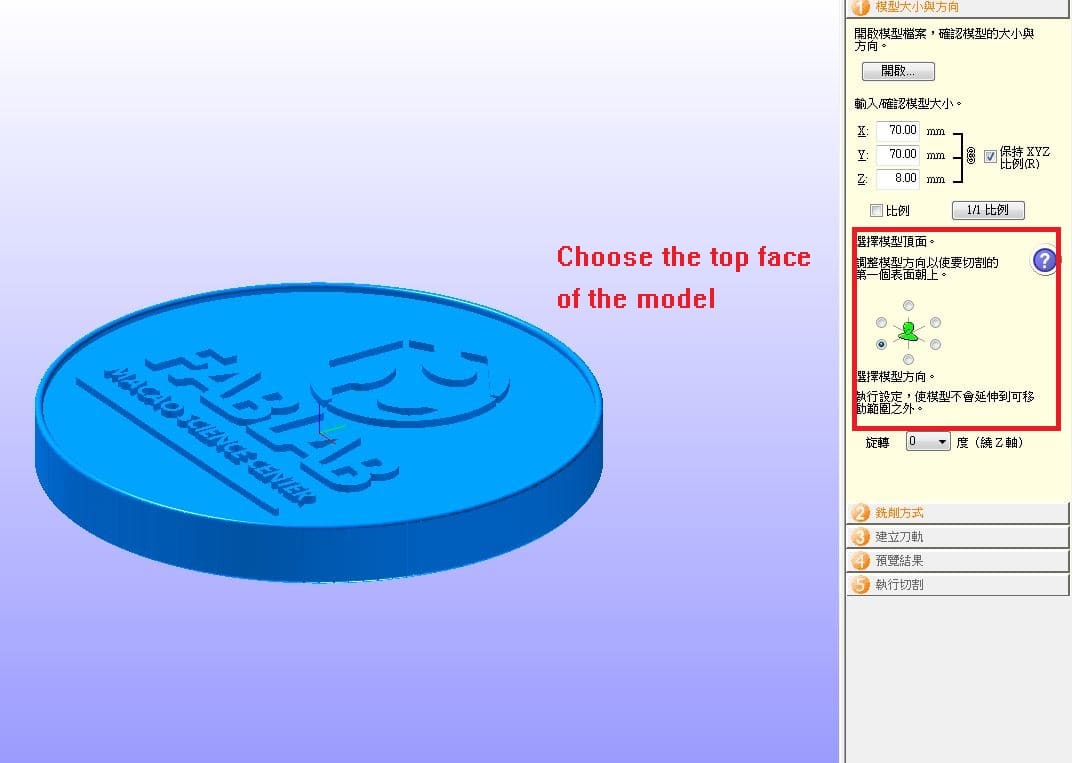Image resolution: width=1072 pixels, height=763 pixels.
Task: Open step 3 建立刀軌 tab
Action: click(x=957, y=537)
